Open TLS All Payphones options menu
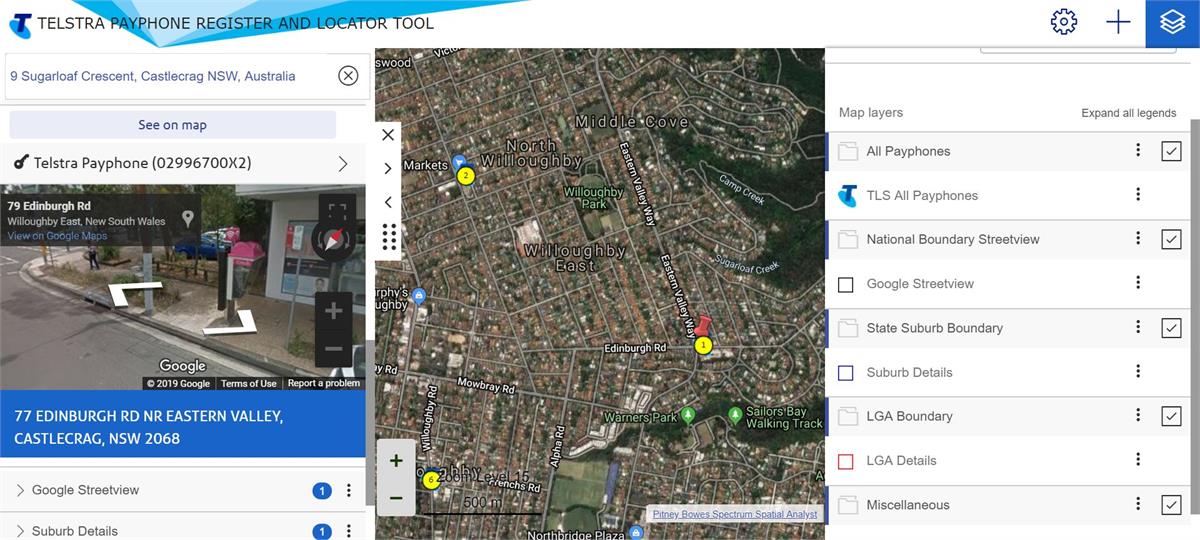The width and height of the screenshot is (1200, 540). pyautogui.click(x=1138, y=195)
